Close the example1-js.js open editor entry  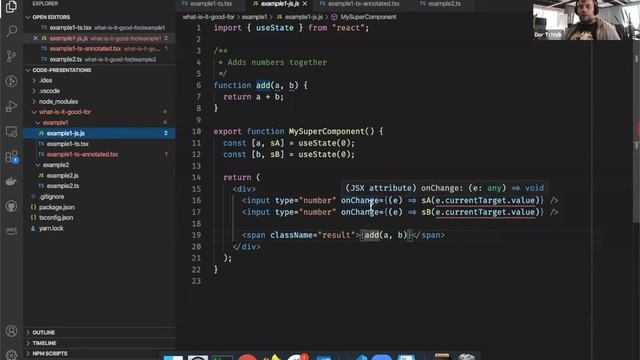click(x=35, y=38)
